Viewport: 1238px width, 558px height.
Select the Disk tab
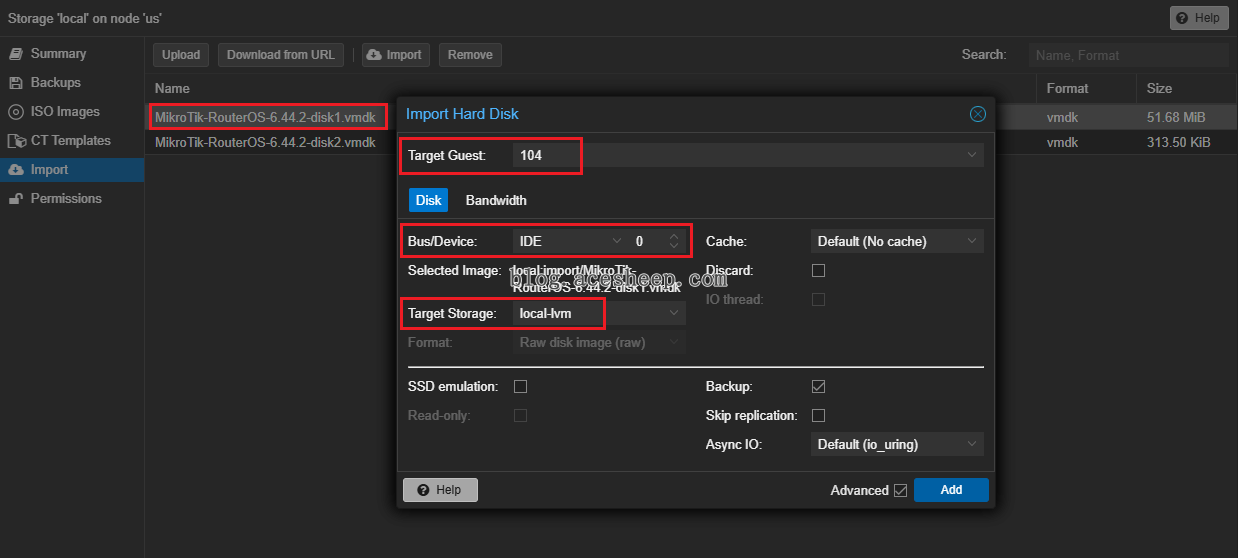pyautogui.click(x=428, y=200)
